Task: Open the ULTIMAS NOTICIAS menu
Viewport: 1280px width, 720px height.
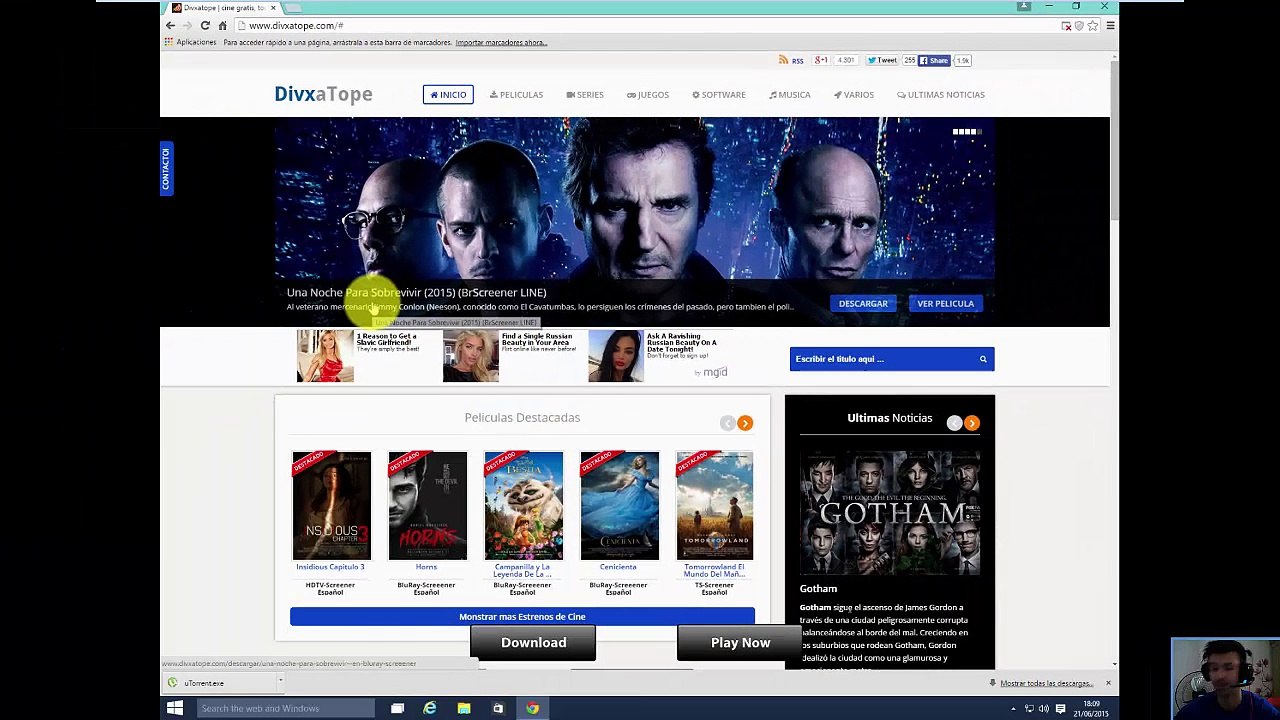Action: (941, 95)
